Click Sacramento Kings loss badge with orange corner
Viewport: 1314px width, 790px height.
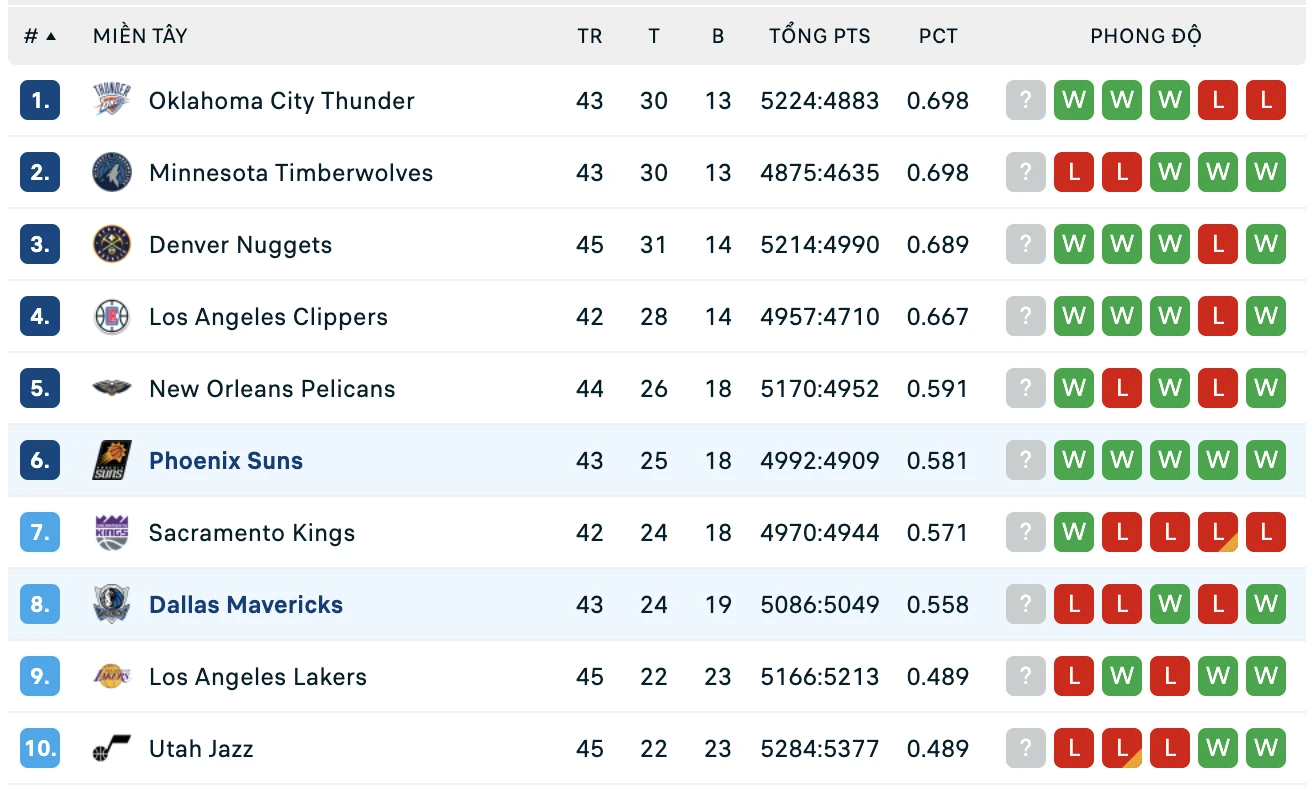(x=1218, y=532)
